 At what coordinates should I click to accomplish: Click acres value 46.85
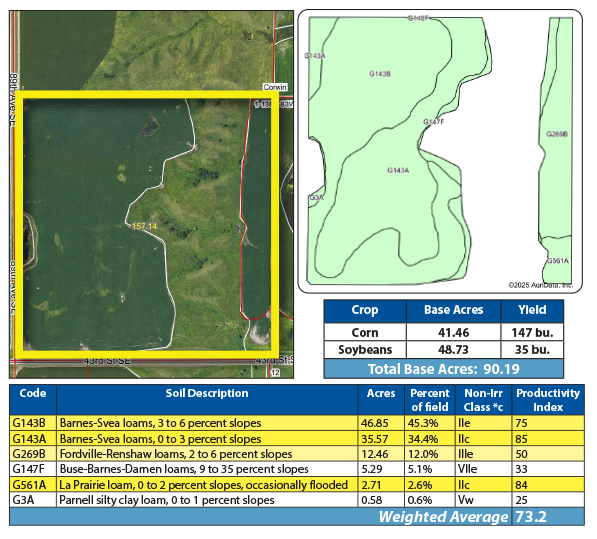[x=375, y=423]
